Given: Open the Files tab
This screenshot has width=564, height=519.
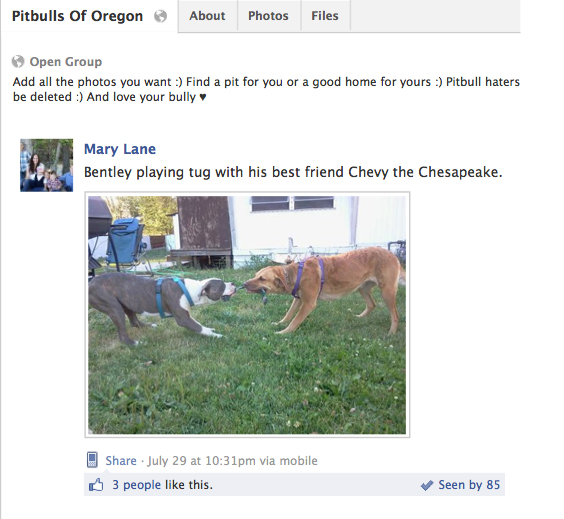Looking at the screenshot, I should 325,16.
